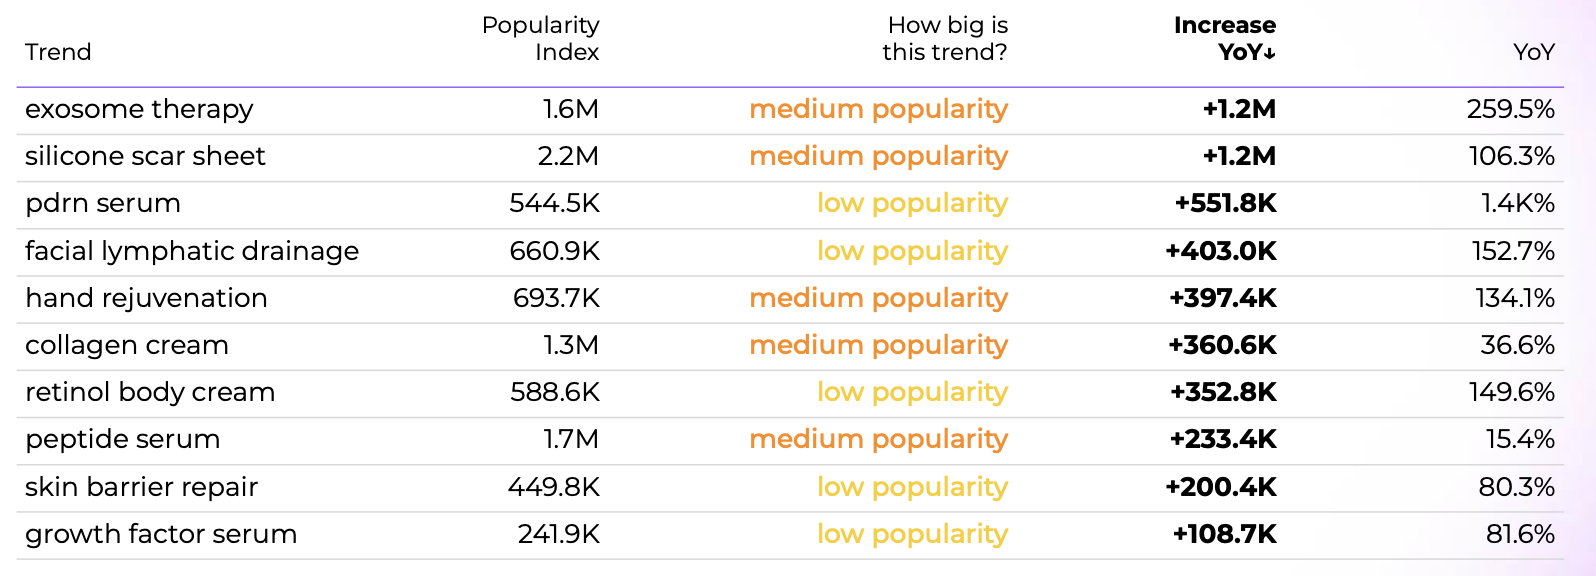
Task: Select skin barrier repair trend
Action: pyautogui.click(x=141, y=487)
